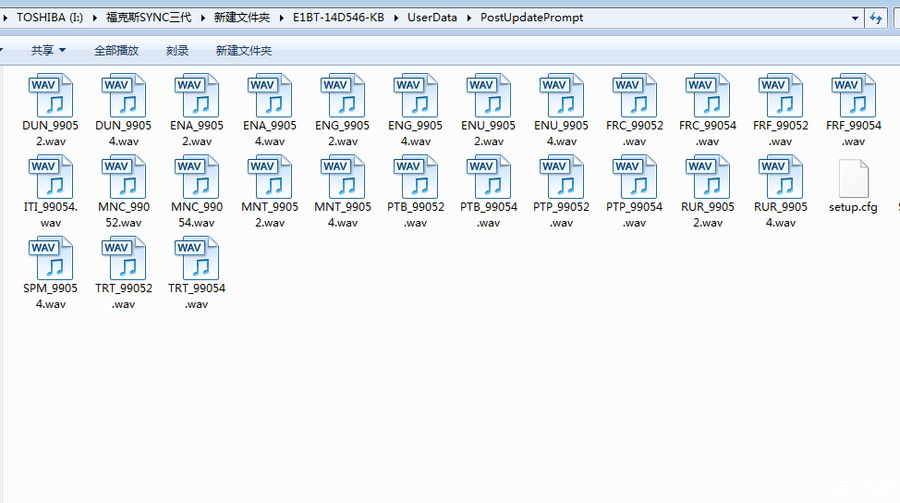The image size is (900, 503).
Task: Click 新建文件夹 toolbar button
Action: point(243,51)
